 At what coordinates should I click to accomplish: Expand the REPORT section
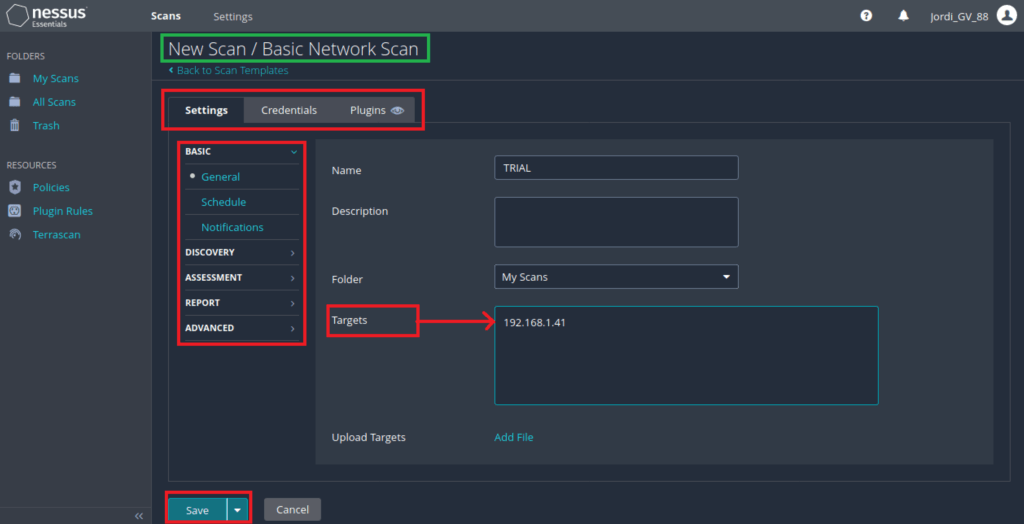[242, 303]
